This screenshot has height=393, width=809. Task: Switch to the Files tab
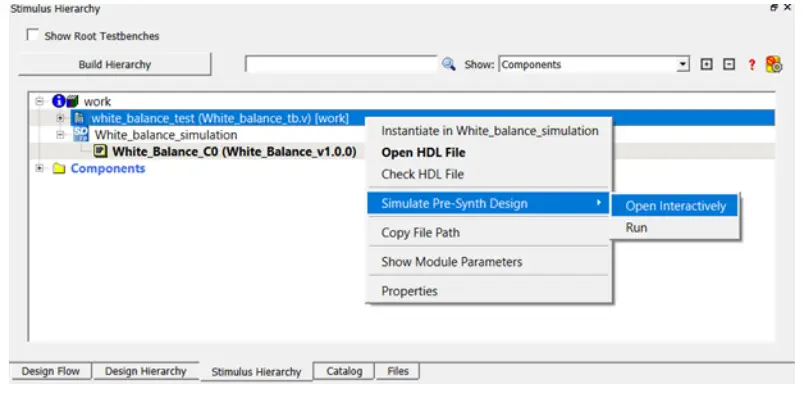398,371
